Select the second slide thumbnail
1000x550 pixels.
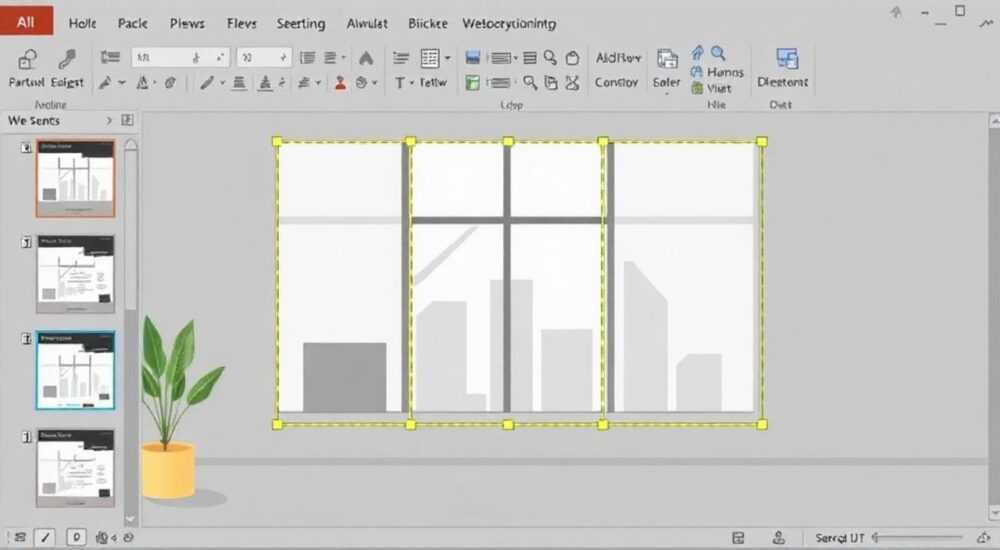(75, 274)
